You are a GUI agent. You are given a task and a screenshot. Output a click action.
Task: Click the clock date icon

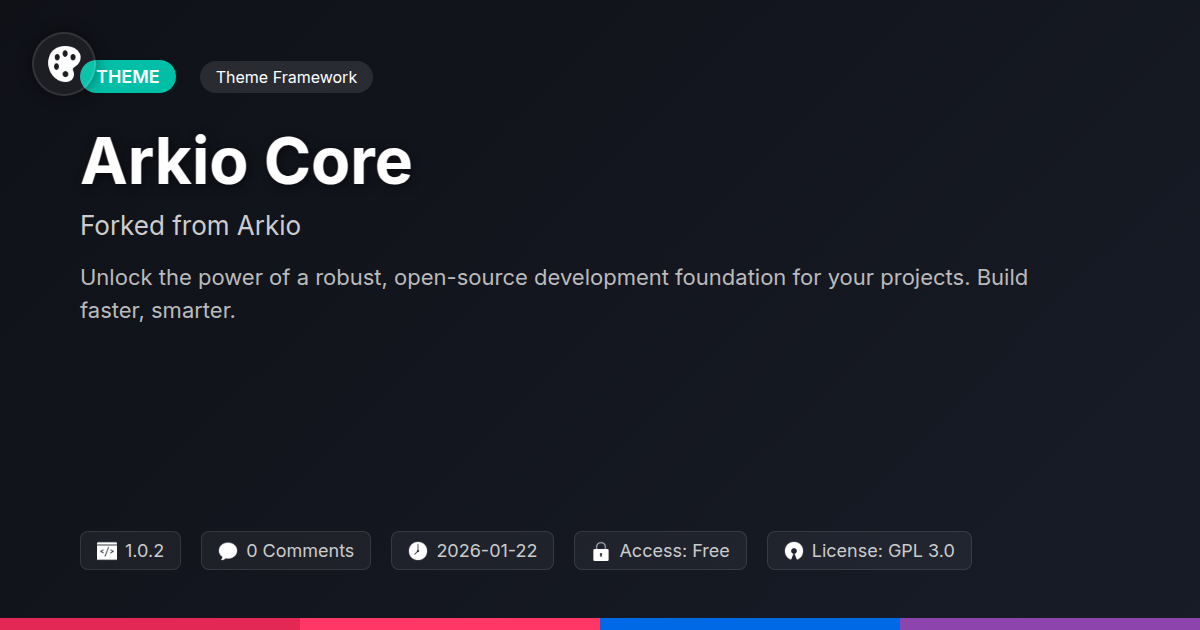[418, 551]
